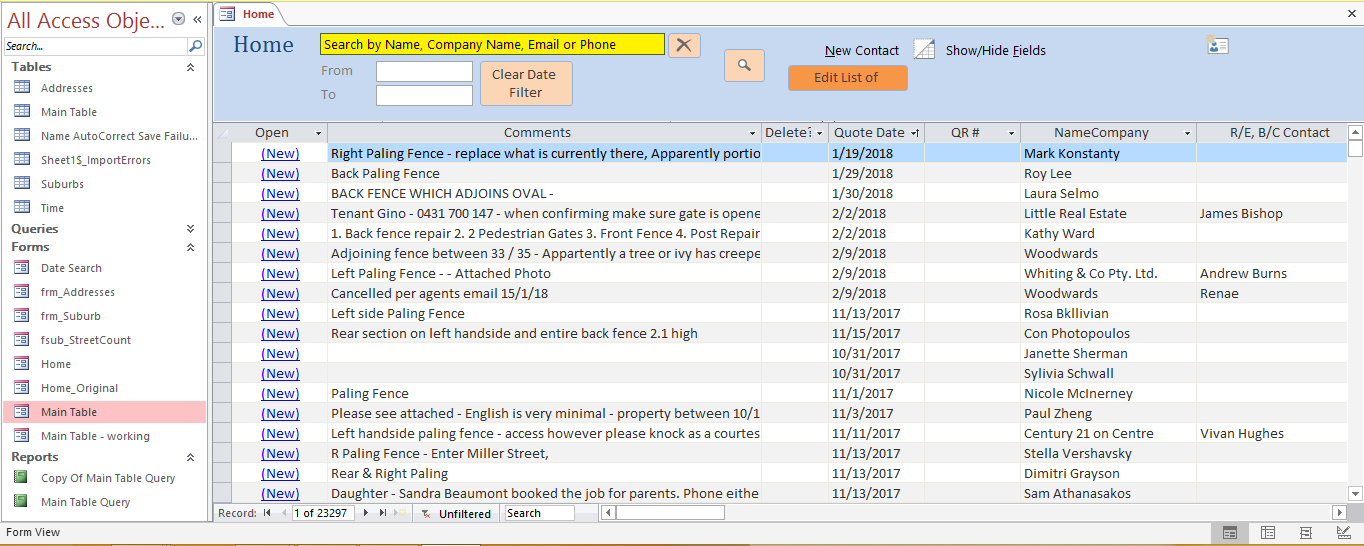The image size is (1364, 546).
Task: Open the NameCompany column filter dropdown
Action: click(1188, 133)
